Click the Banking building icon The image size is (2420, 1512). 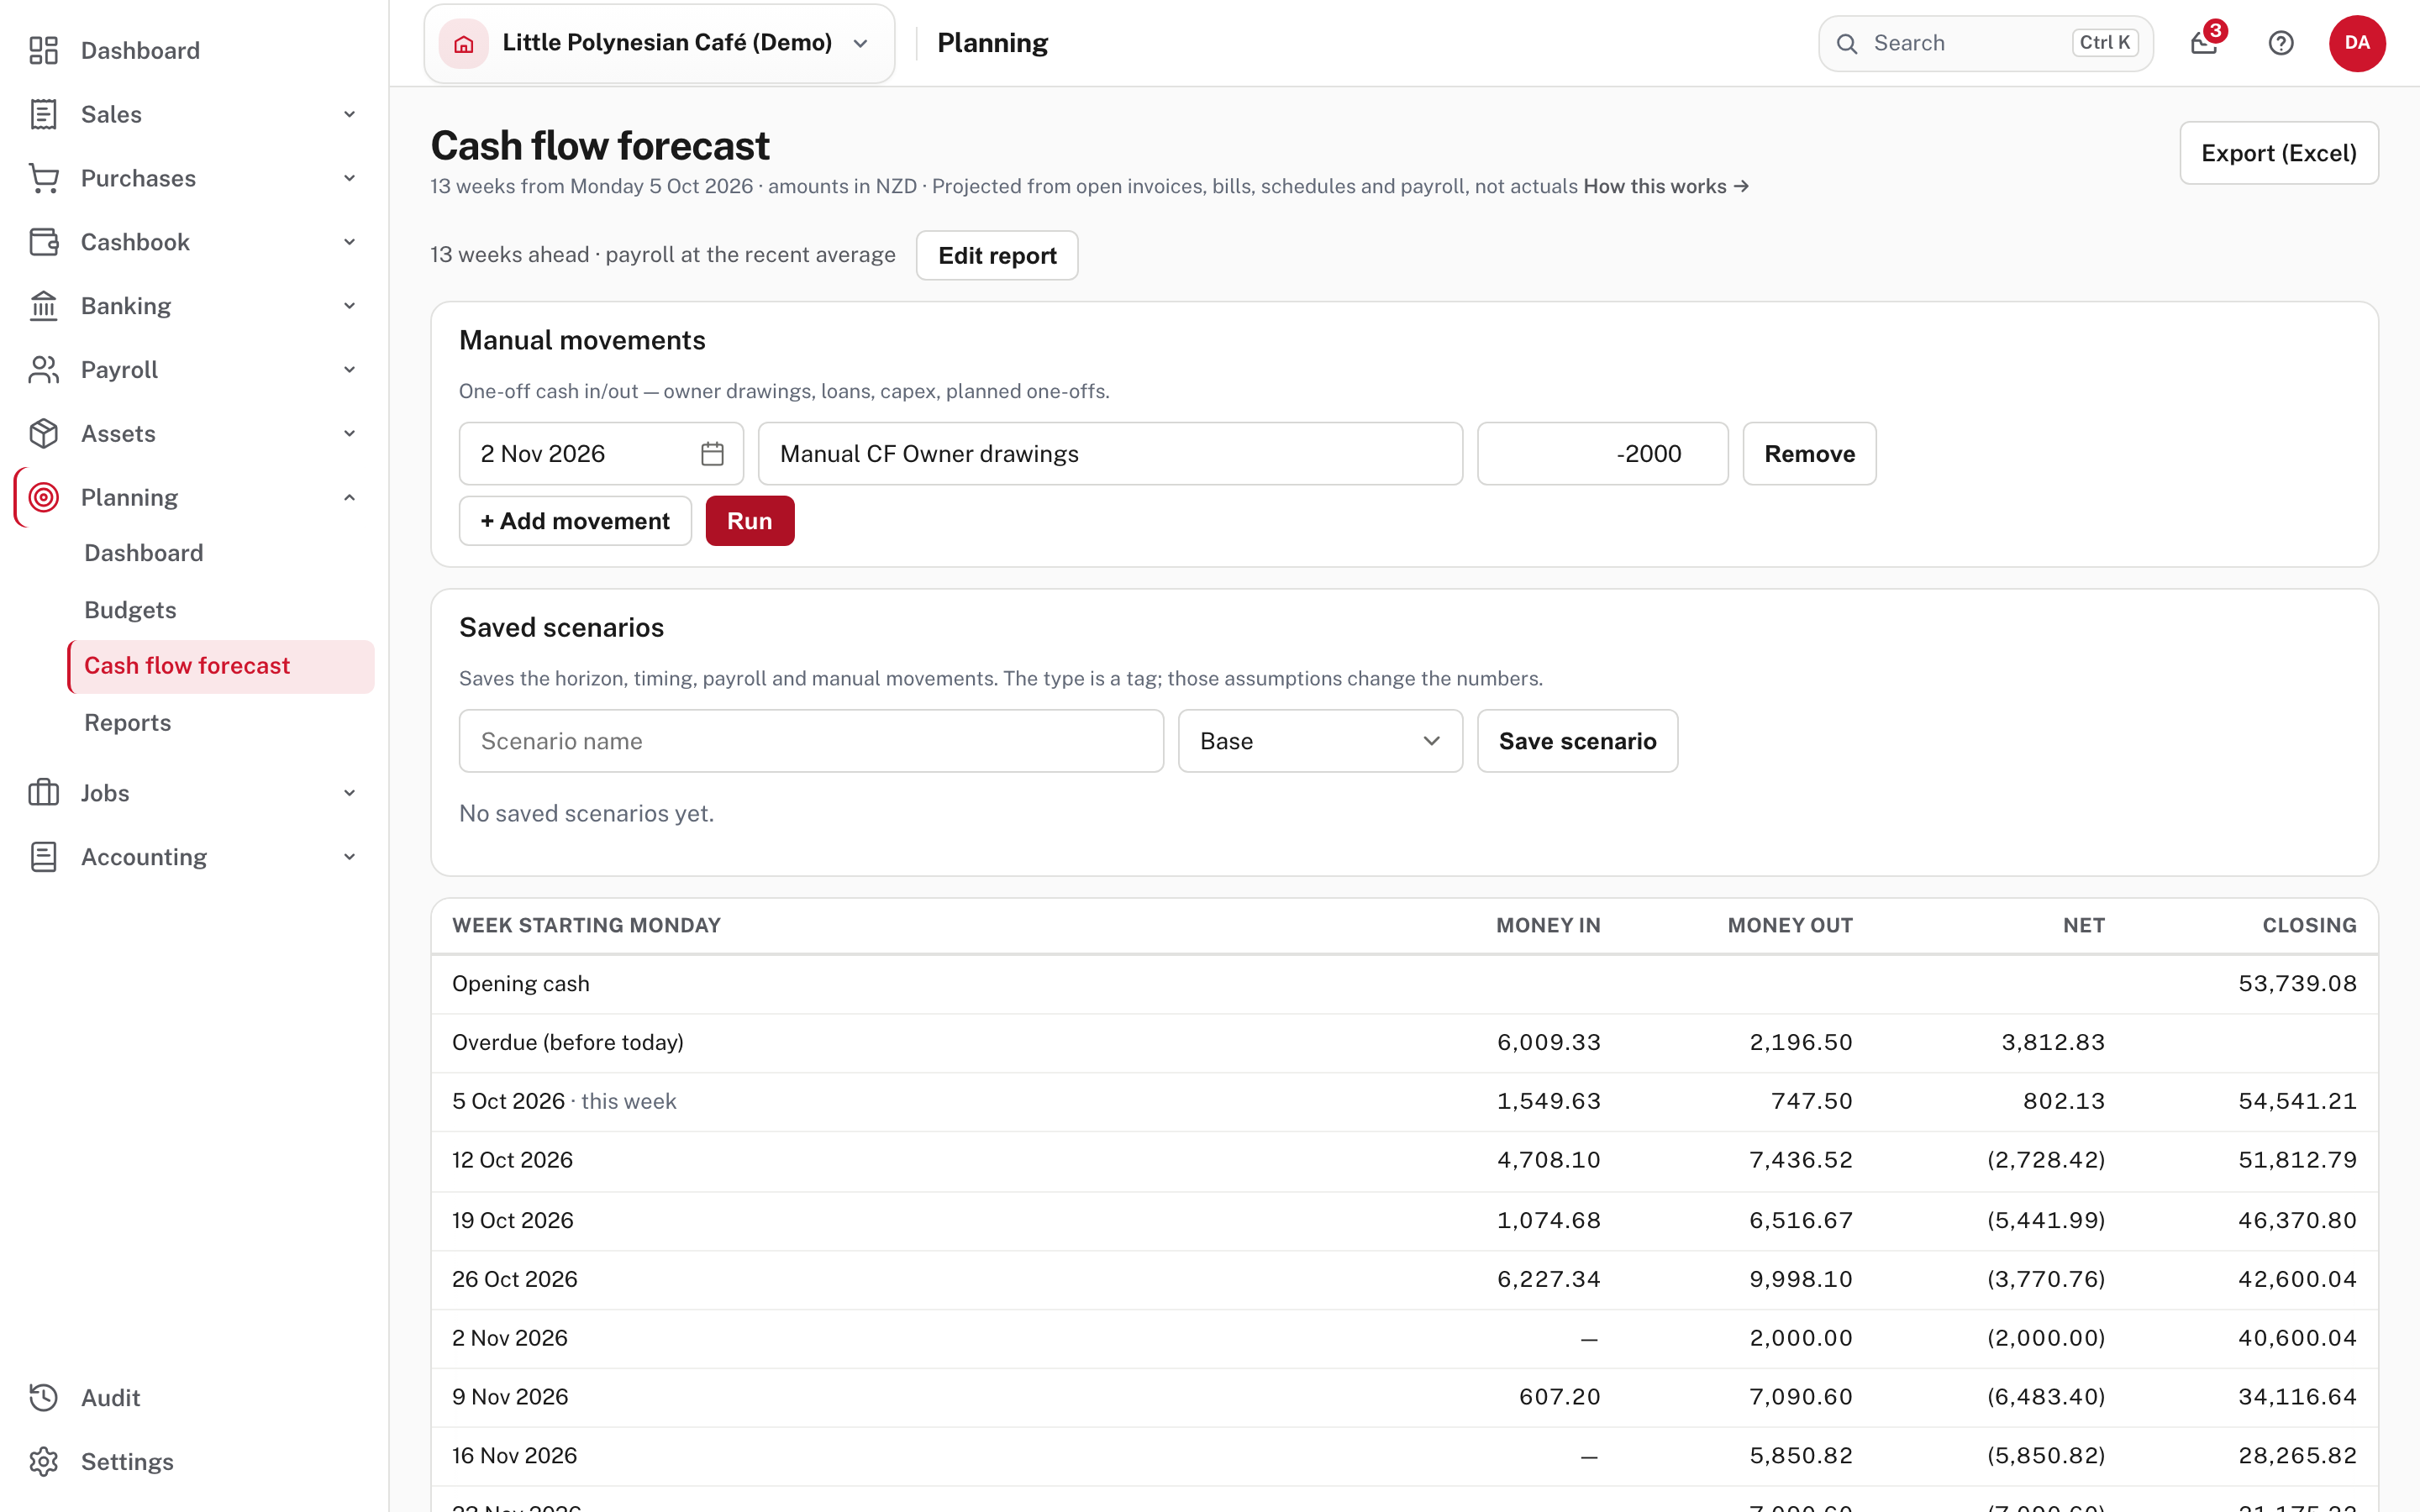tap(43, 306)
